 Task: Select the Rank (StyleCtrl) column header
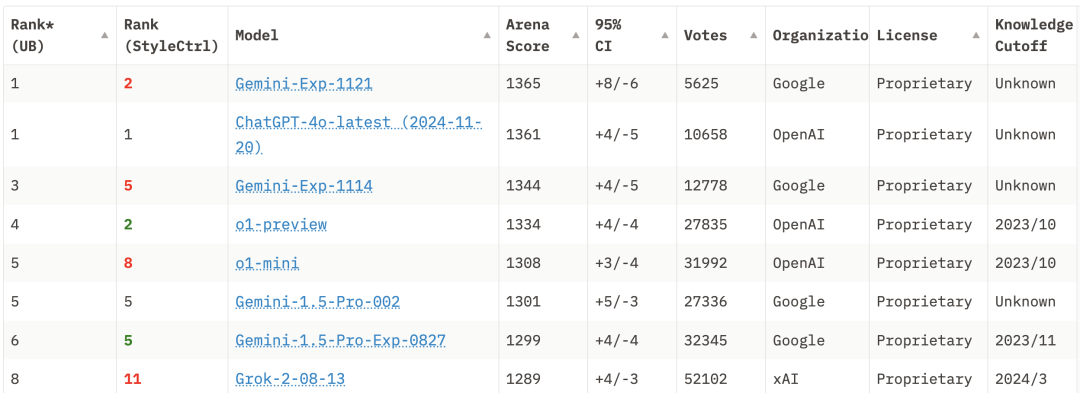tap(172, 35)
